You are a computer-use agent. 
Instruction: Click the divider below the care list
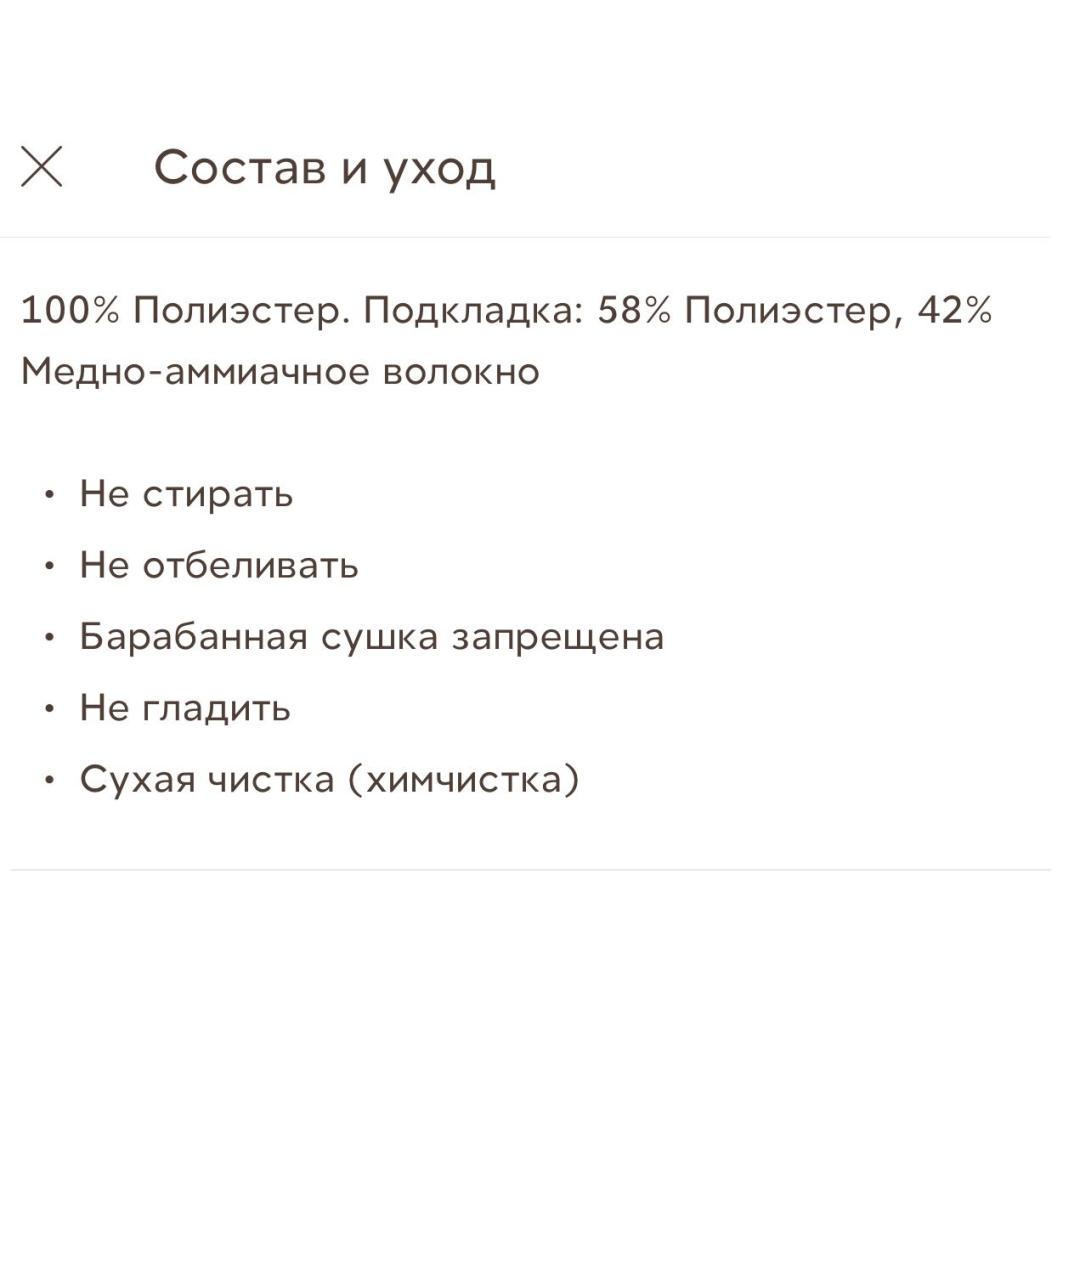click(540, 872)
